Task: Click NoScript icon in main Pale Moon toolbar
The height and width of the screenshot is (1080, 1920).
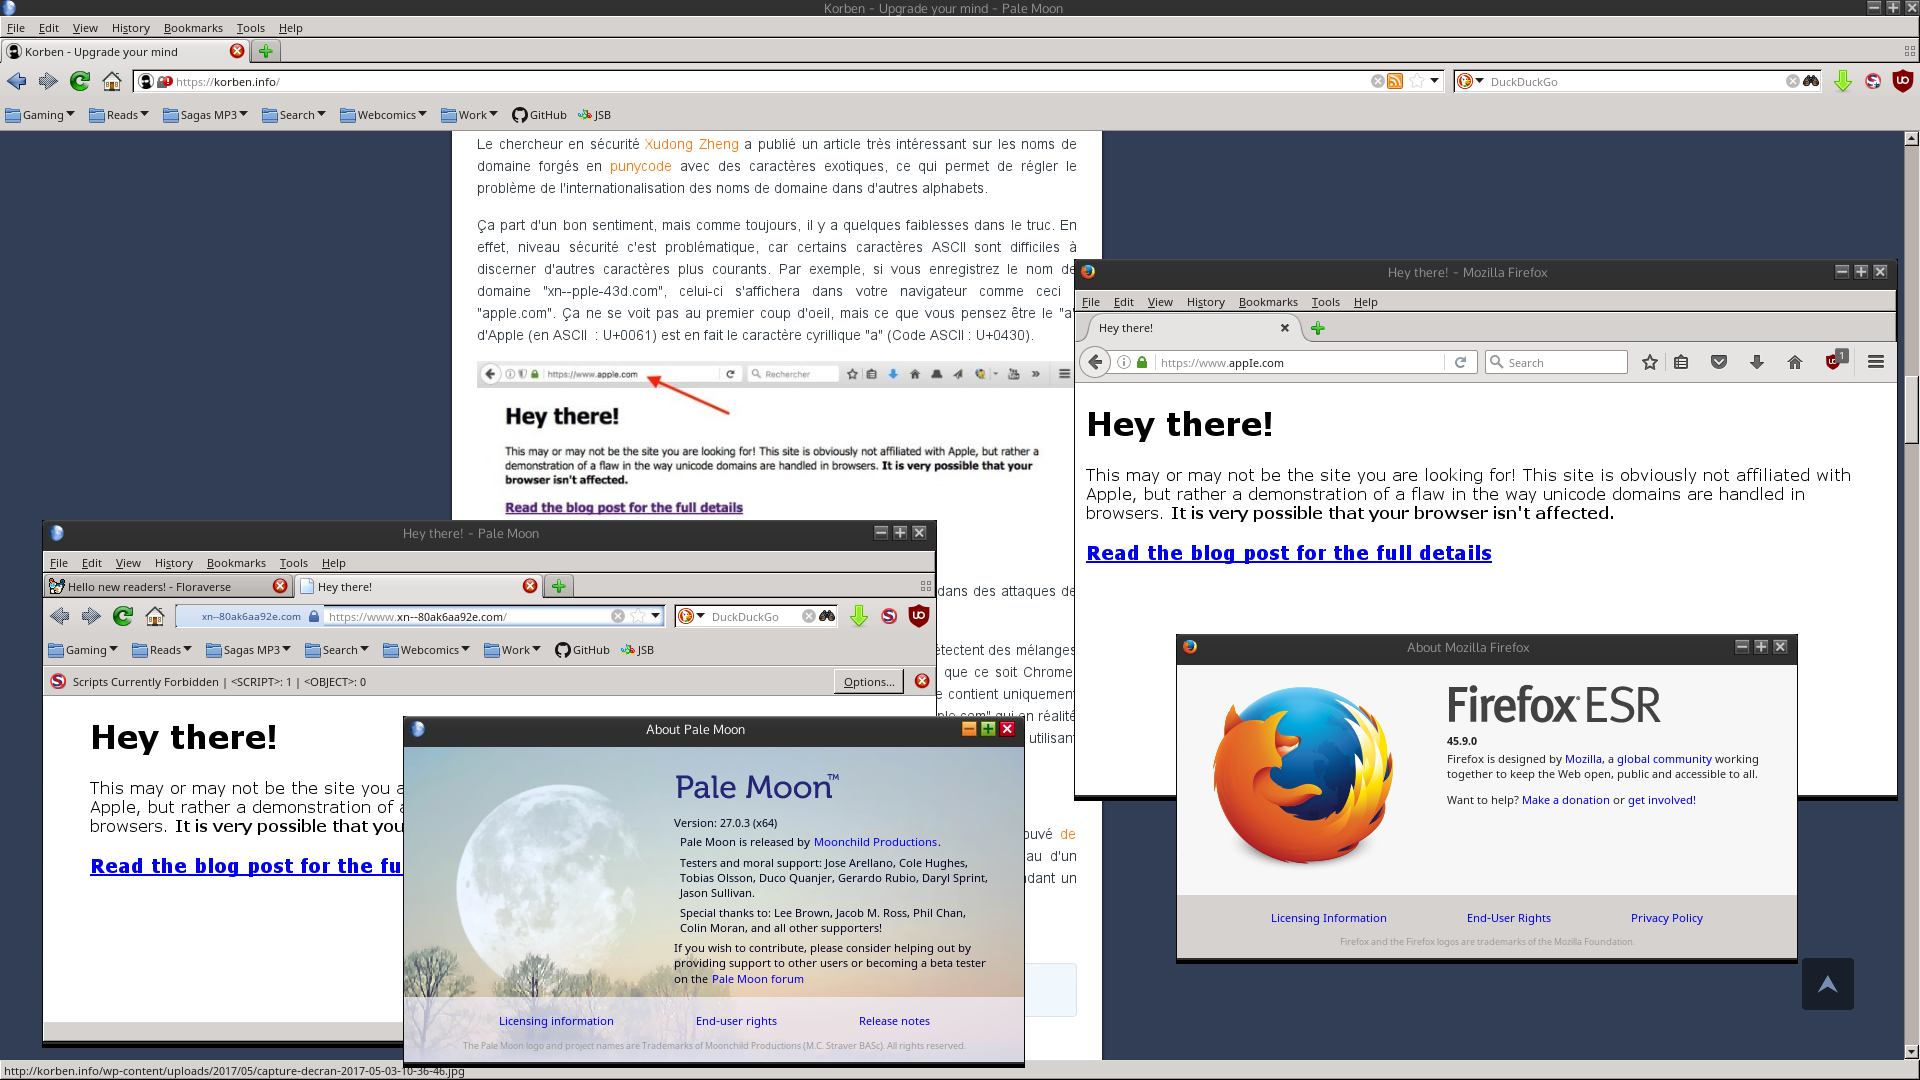Action: [x=1873, y=81]
